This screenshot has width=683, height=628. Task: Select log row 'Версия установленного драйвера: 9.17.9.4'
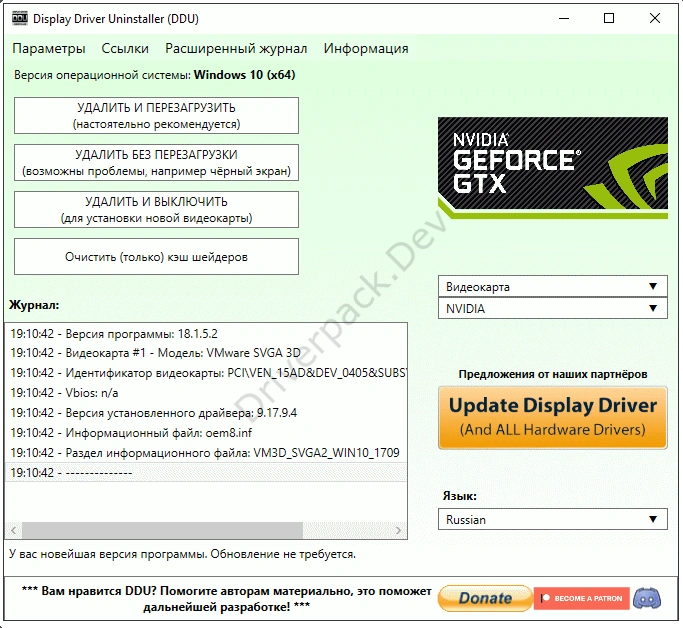[x=206, y=413]
